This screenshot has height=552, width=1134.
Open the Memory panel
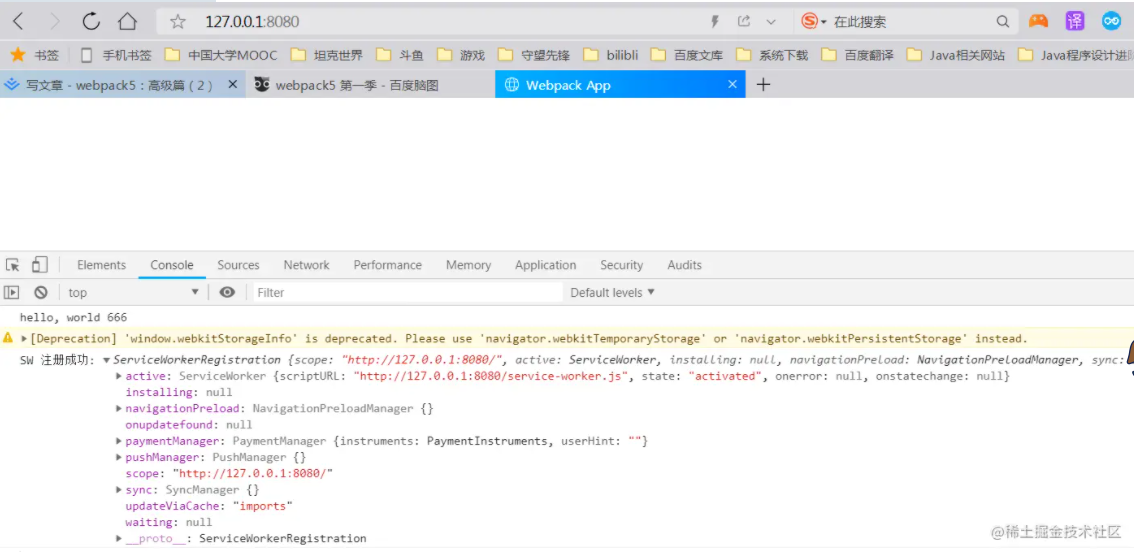(468, 265)
